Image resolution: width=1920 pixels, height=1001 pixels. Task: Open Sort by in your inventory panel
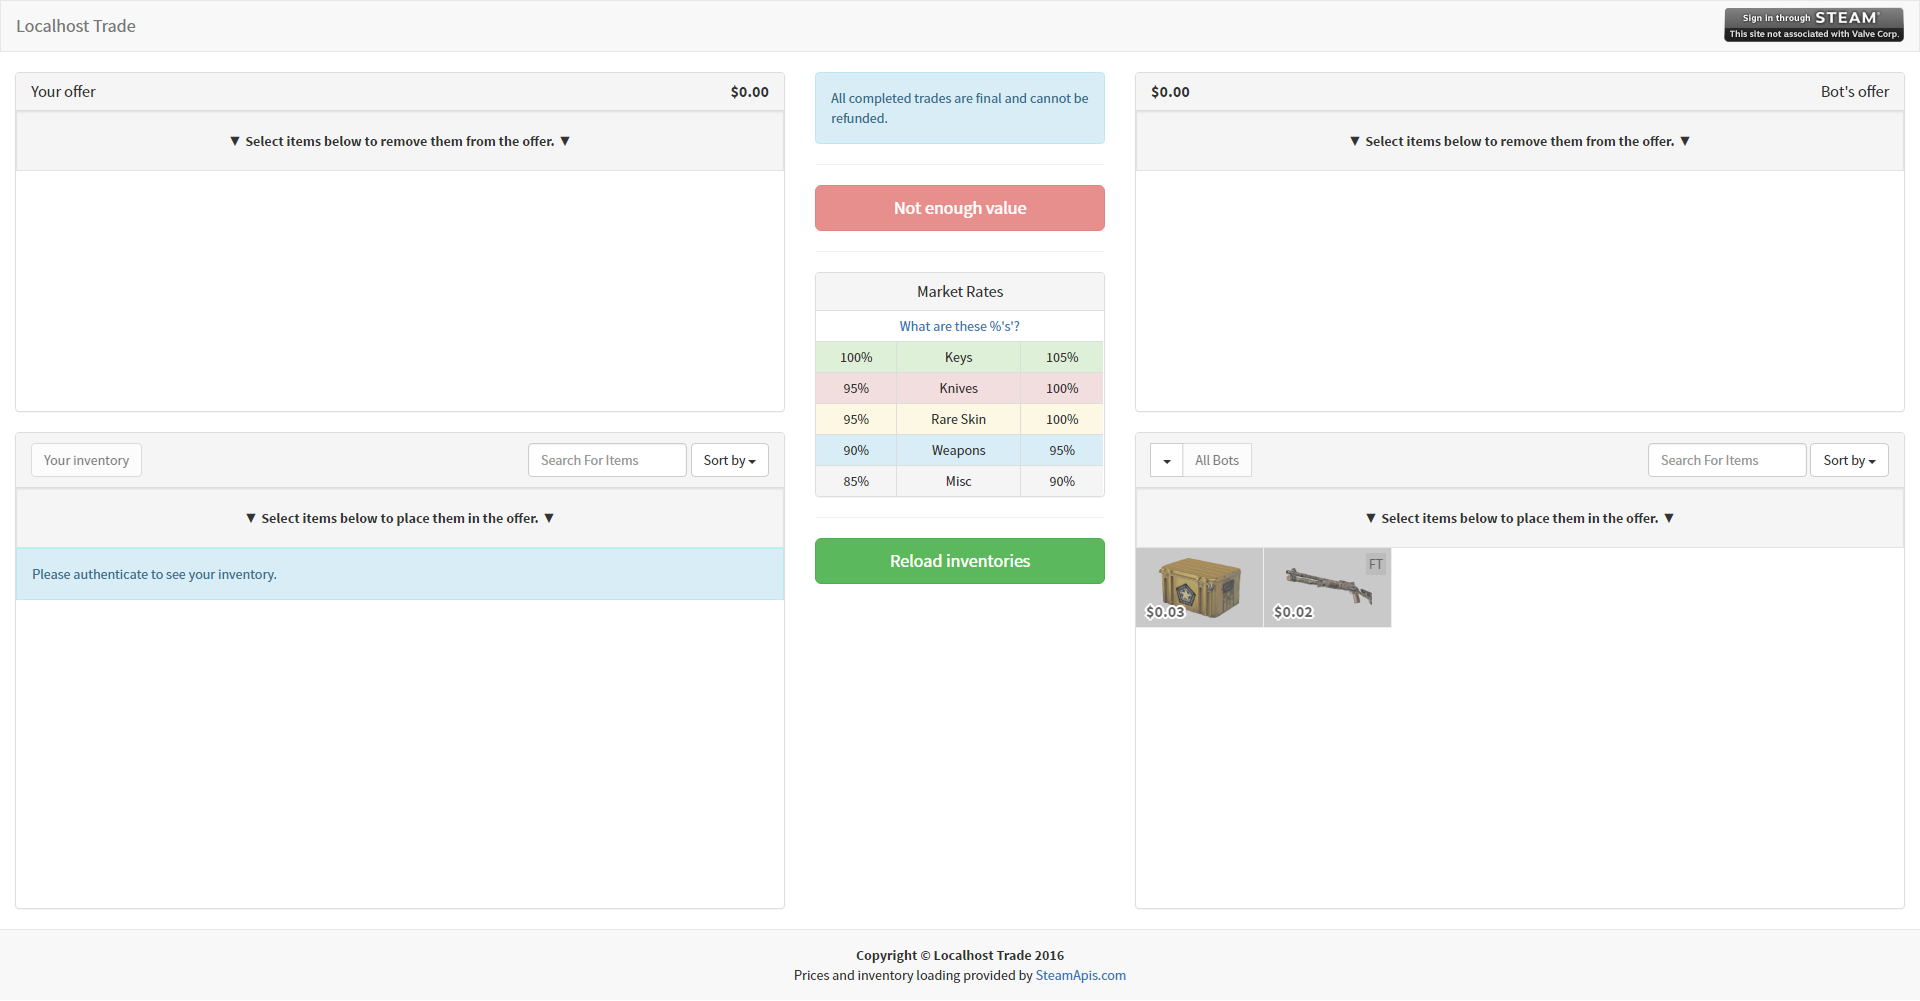tap(729, 461)
